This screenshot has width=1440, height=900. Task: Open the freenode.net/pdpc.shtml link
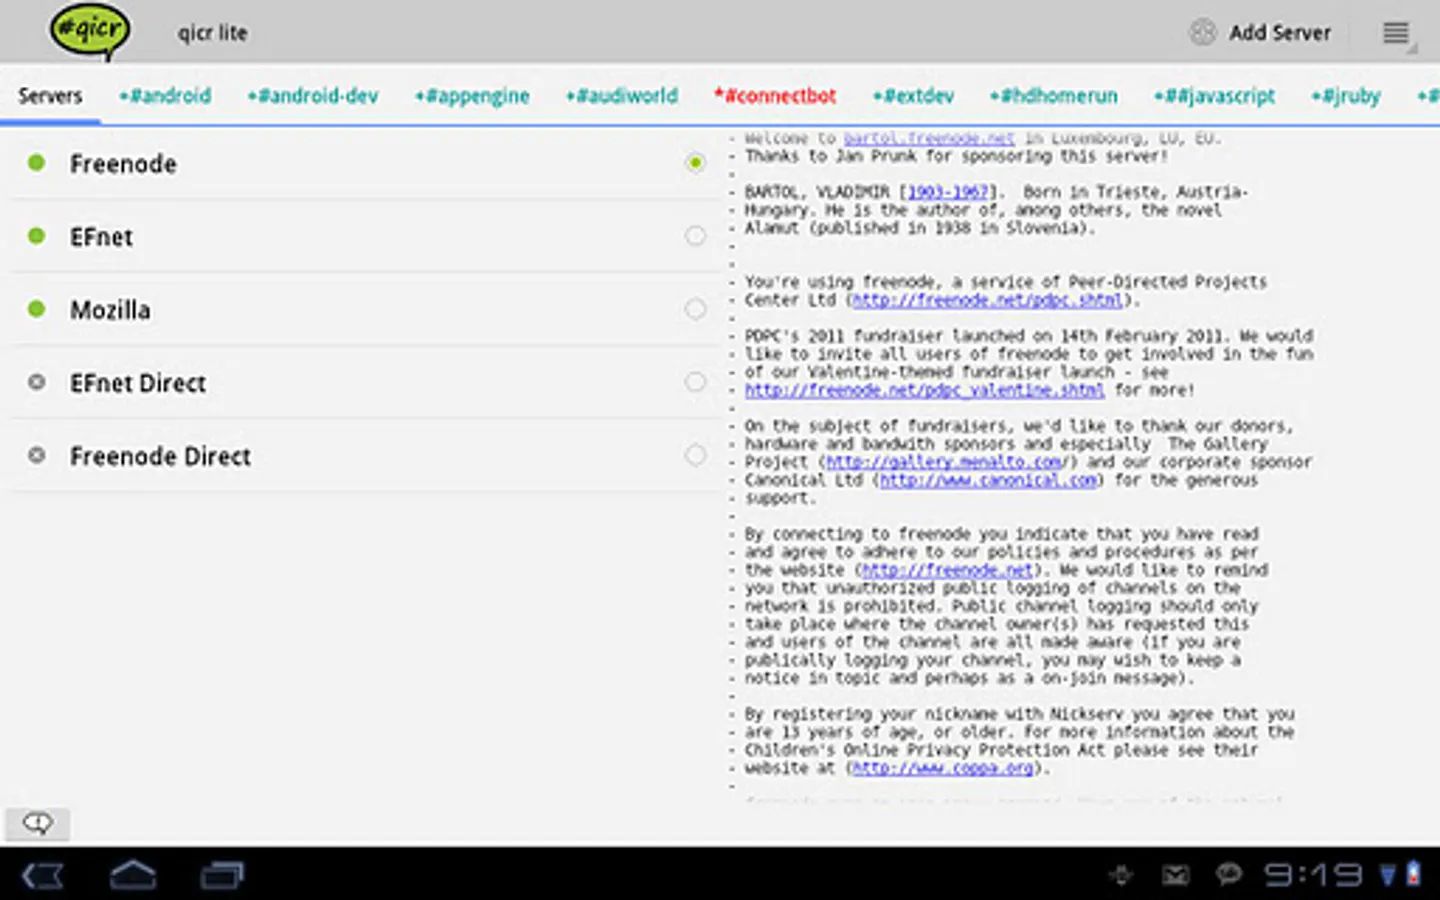[x=987, y=300]
